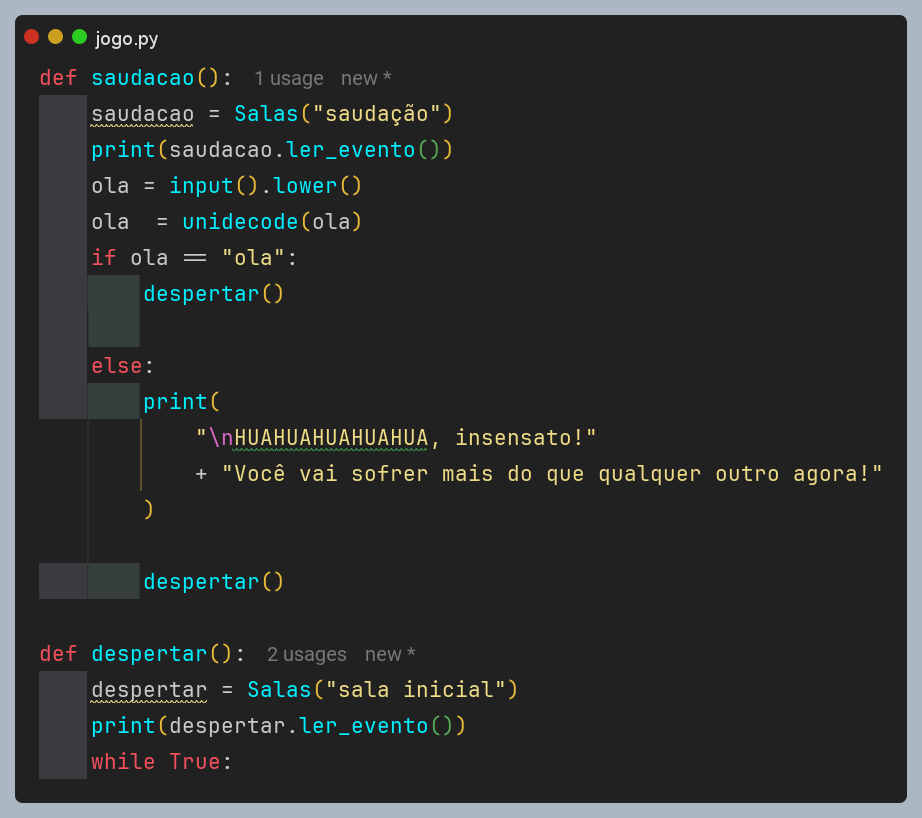Image resolution: width=922 pixels, height=818 pixels.
Task: Click the red close window dot
Action: 32,37
